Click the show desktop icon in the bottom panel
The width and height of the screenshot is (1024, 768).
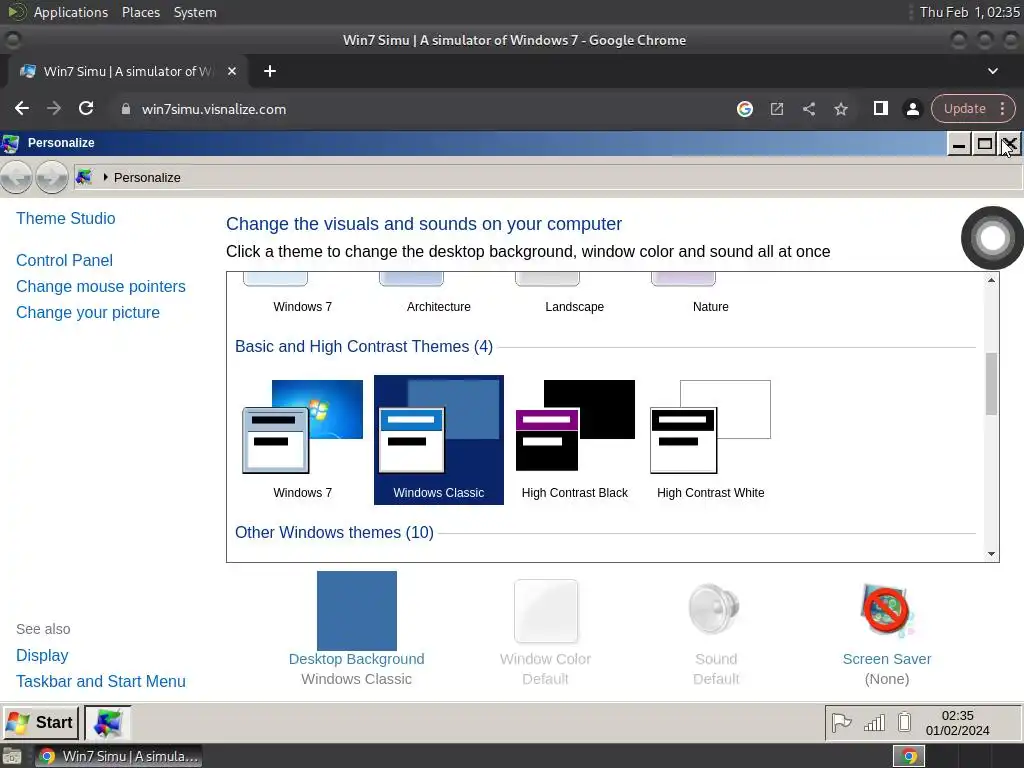click(x=12, y=757)
